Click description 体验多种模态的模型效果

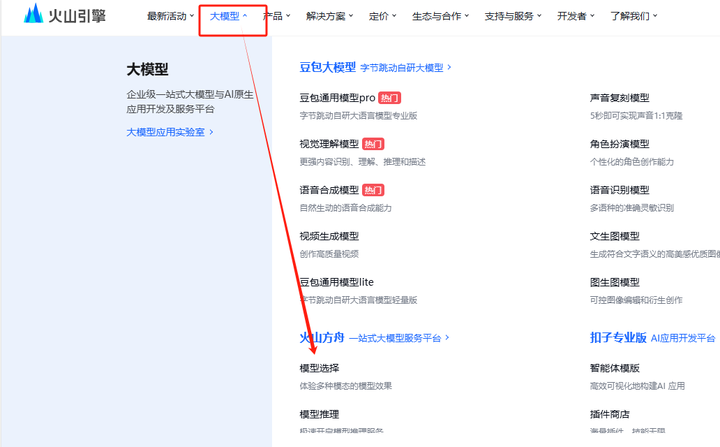pos(345,386)
